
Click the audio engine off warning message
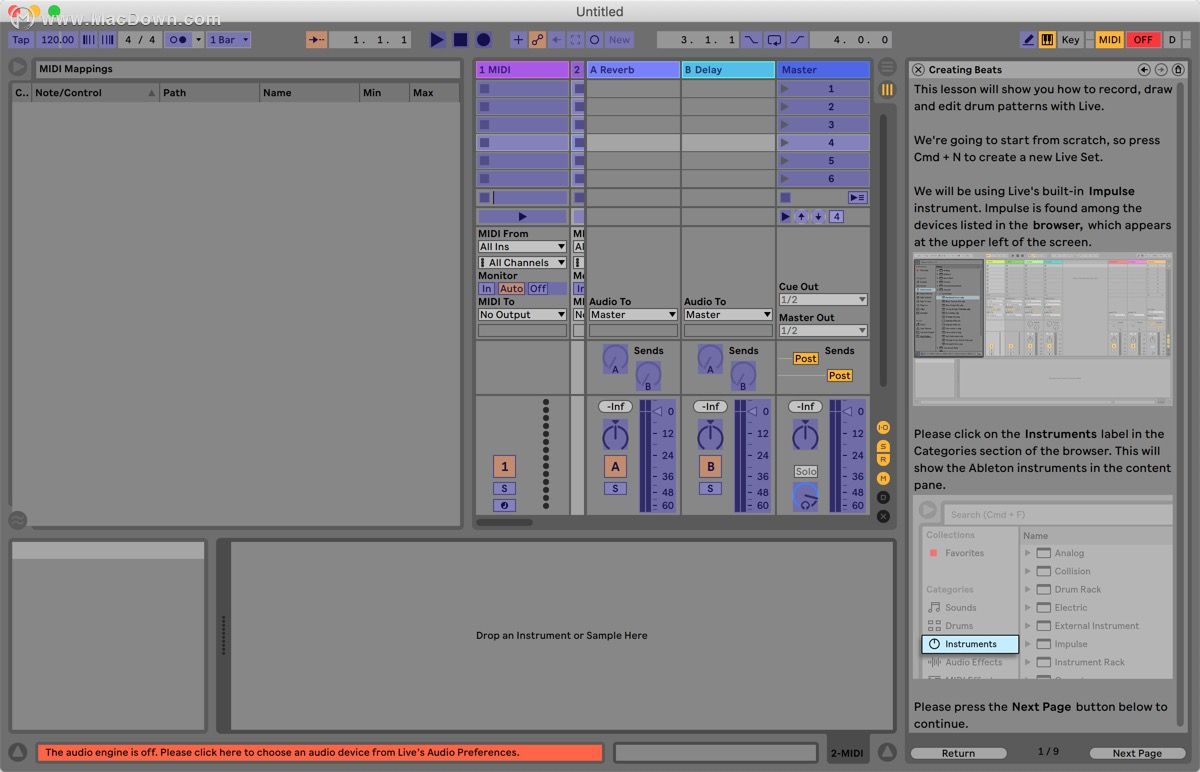[320, 752]
